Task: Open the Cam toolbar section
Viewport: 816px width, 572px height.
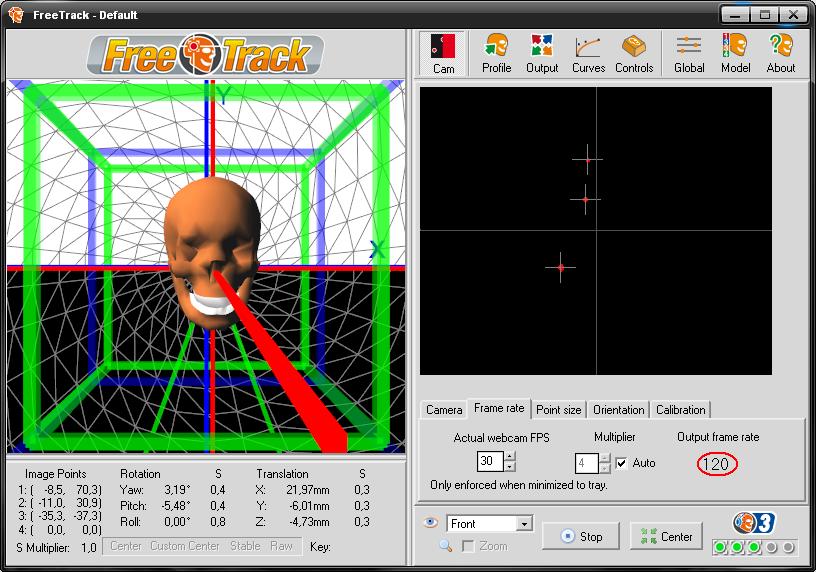Action: (x=443, y=54)
